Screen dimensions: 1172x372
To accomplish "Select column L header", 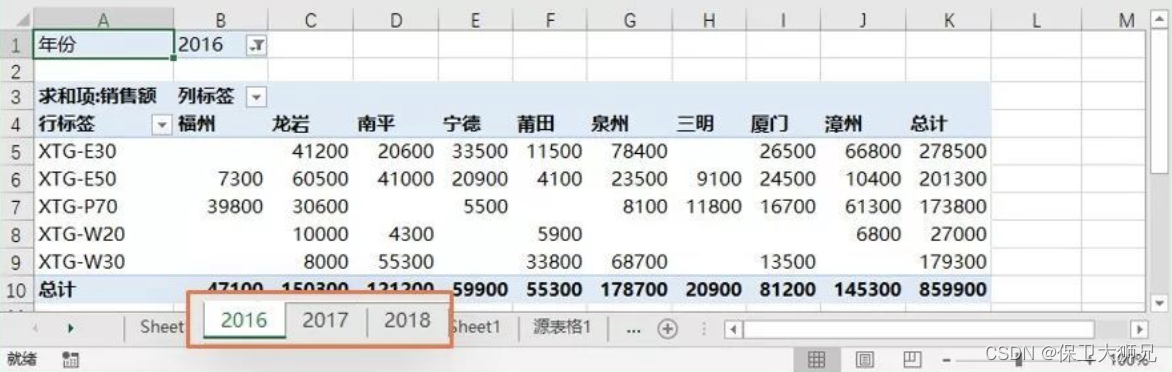I will 1036,20.
